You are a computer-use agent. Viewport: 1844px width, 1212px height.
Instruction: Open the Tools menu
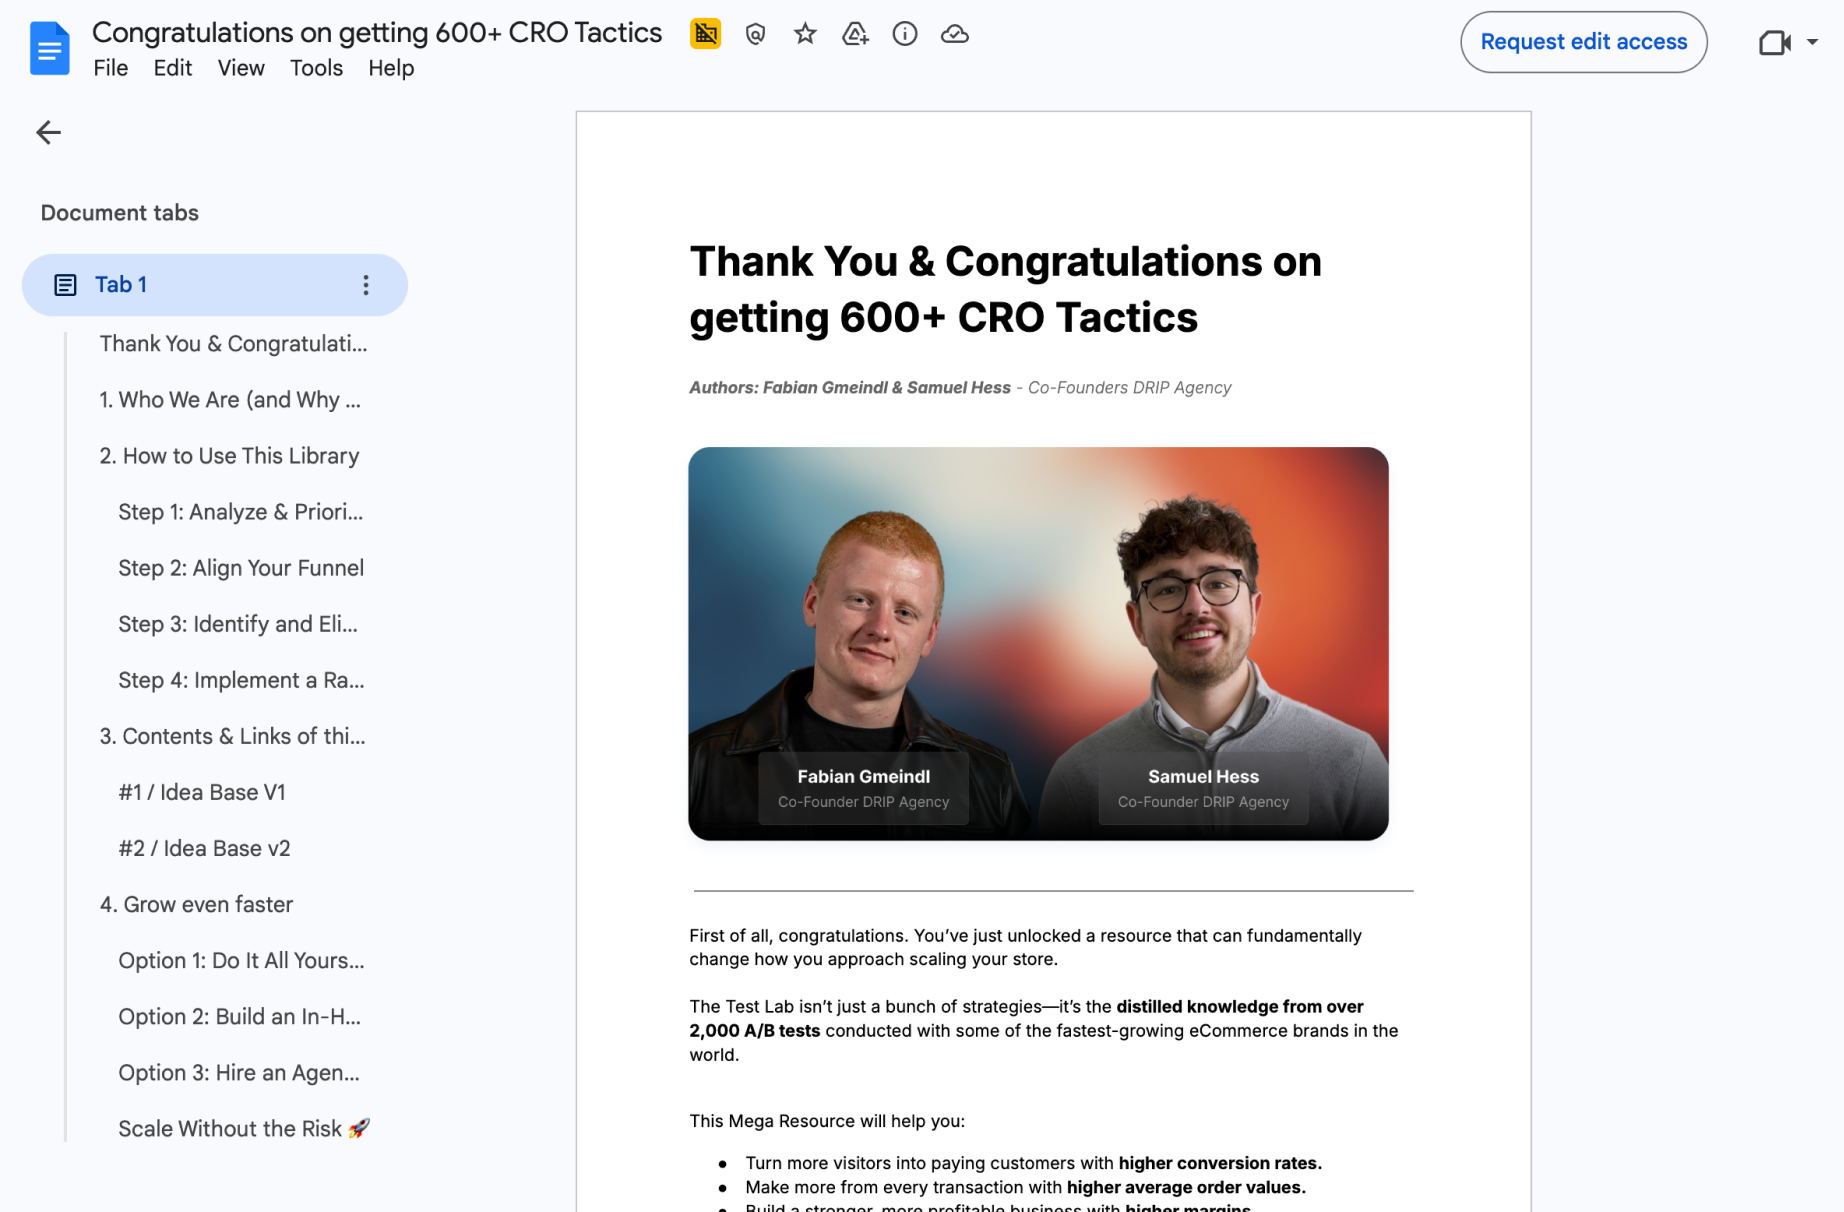tap(316, 68)
